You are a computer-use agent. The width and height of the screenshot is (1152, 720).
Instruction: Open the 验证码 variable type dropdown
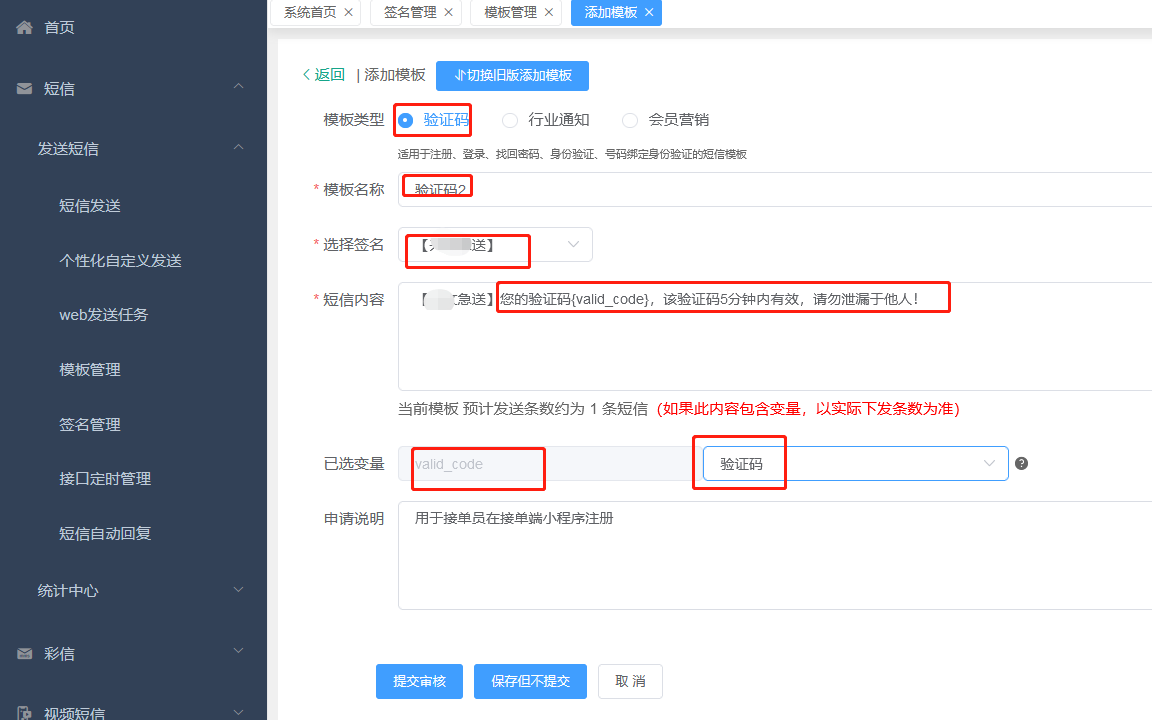[855, 464]
